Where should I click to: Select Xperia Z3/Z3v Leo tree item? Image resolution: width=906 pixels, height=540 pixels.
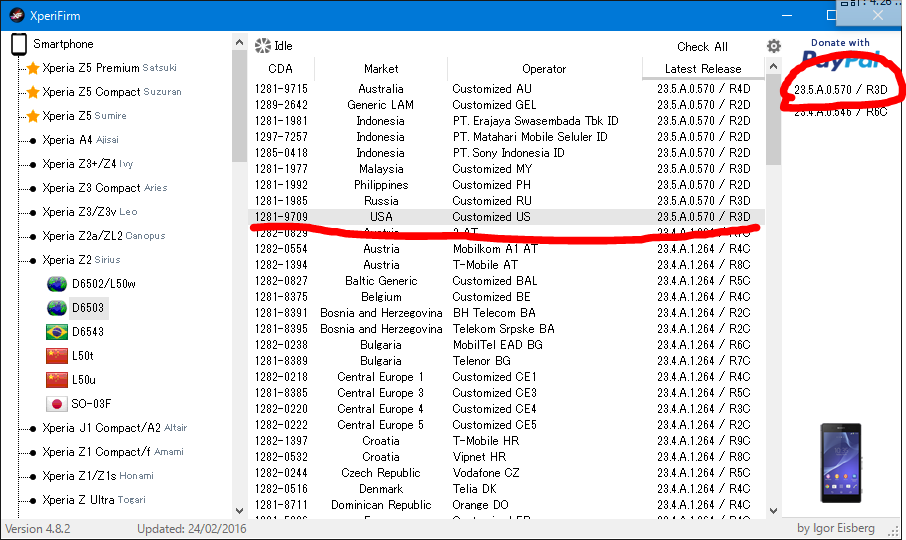pos(90,212)
